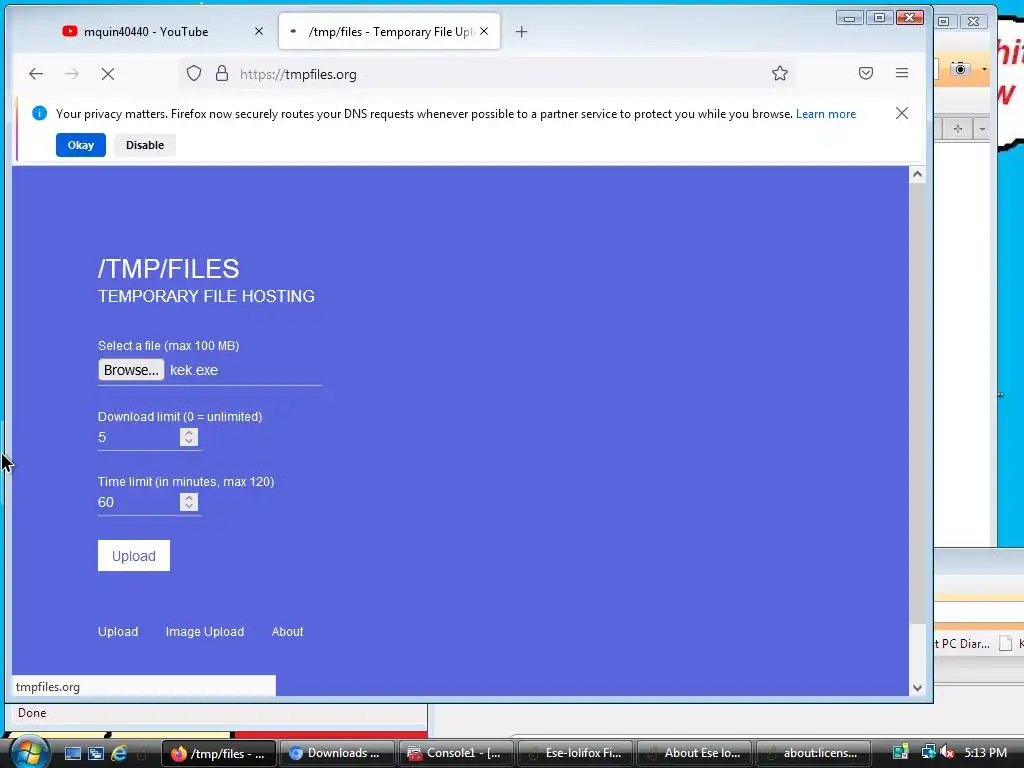Screen dimensions: 1024x768
Task: Dismiss the DNS privacy notification bar
Action: 902,113
